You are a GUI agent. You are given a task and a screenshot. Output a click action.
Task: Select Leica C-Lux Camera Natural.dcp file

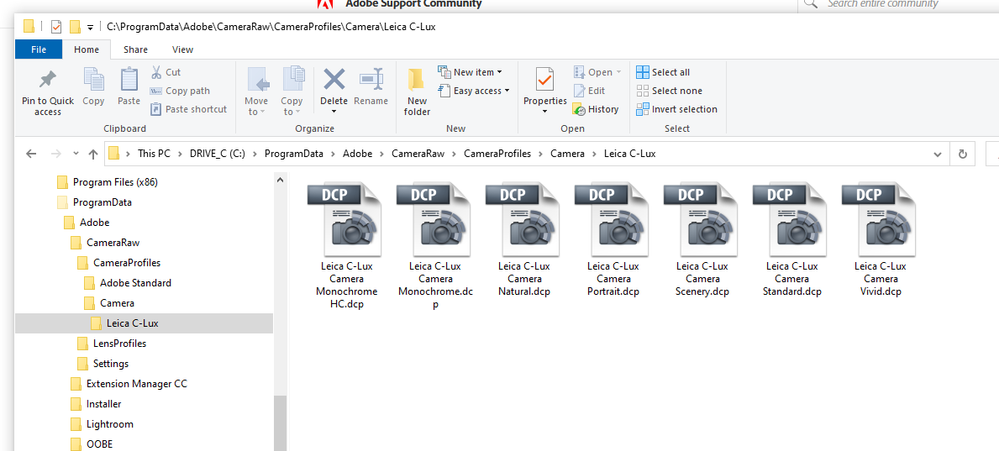(524, 240)
